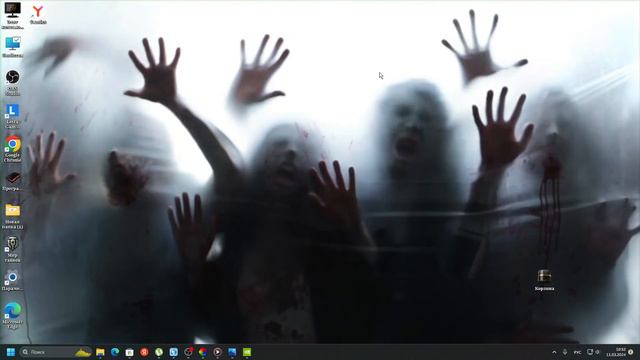Expand the hidden system tray icons
Screen dimensions: 640x360
pos(554,352)
